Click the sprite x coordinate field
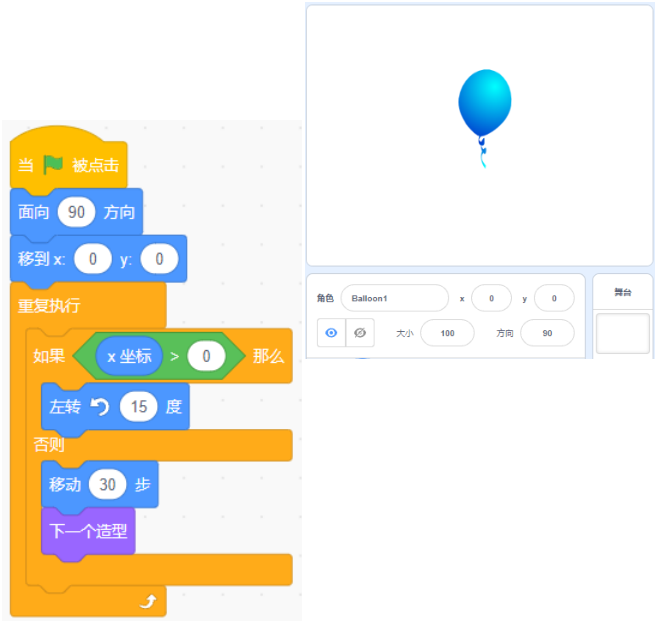This screenshot has width=660, height=621. [491, 299]
